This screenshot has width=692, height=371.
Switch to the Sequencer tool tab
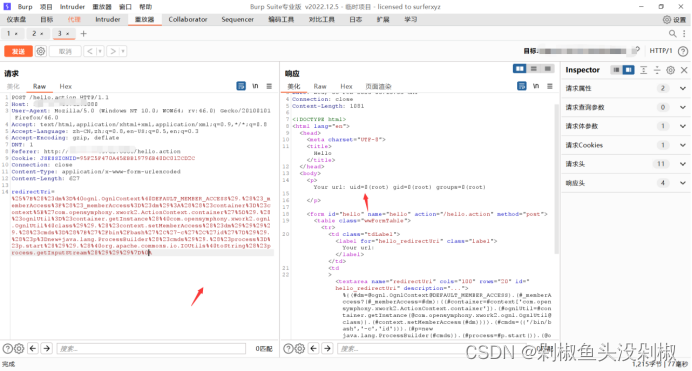click(x=237, y=19)
